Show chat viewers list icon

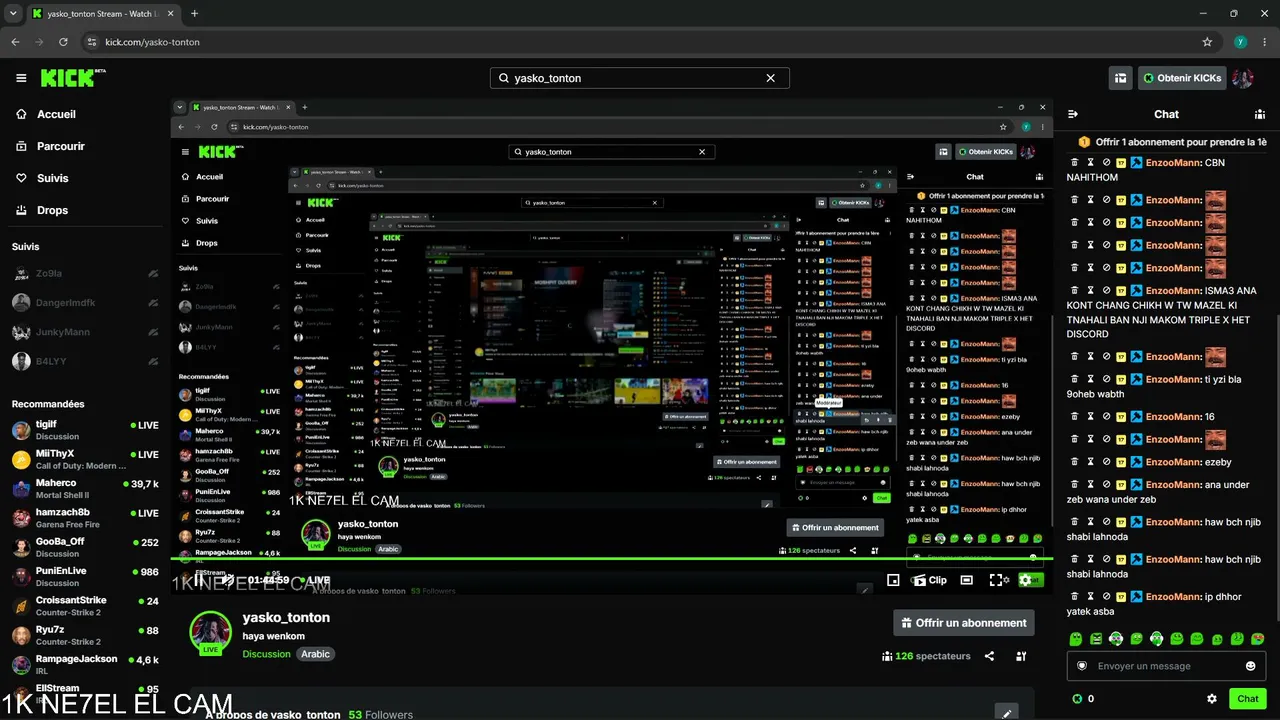1259,114
